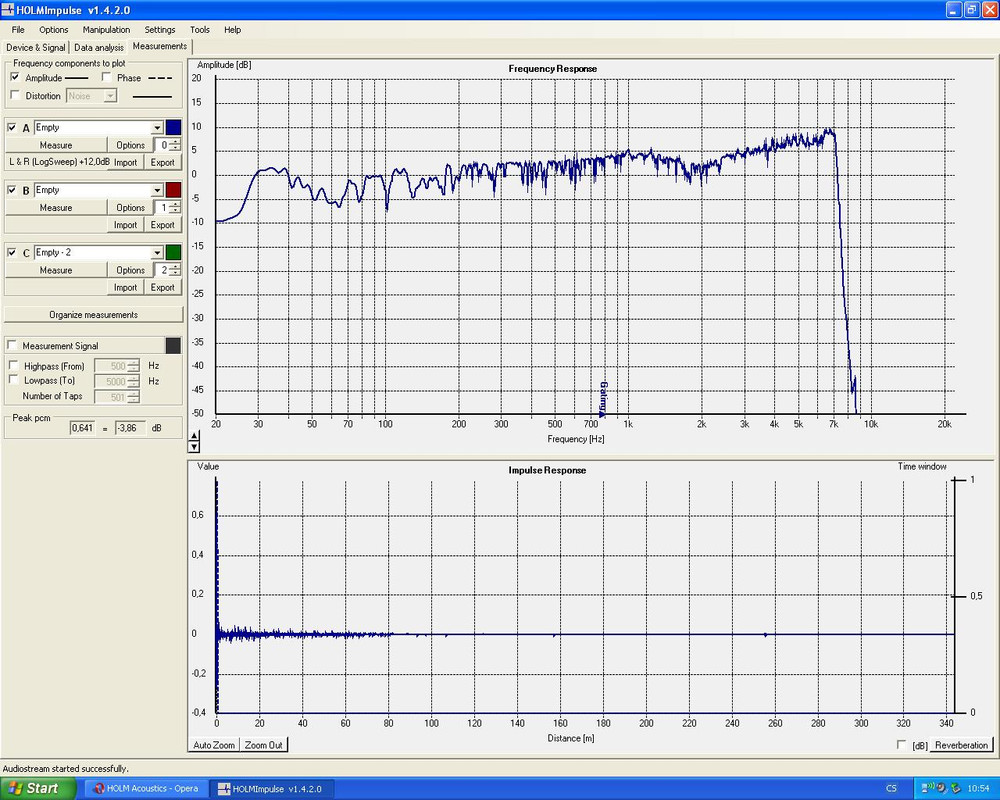Click the Auto Zoom button
Viewport: 1000px width, 800px height.
pos(214,744)
